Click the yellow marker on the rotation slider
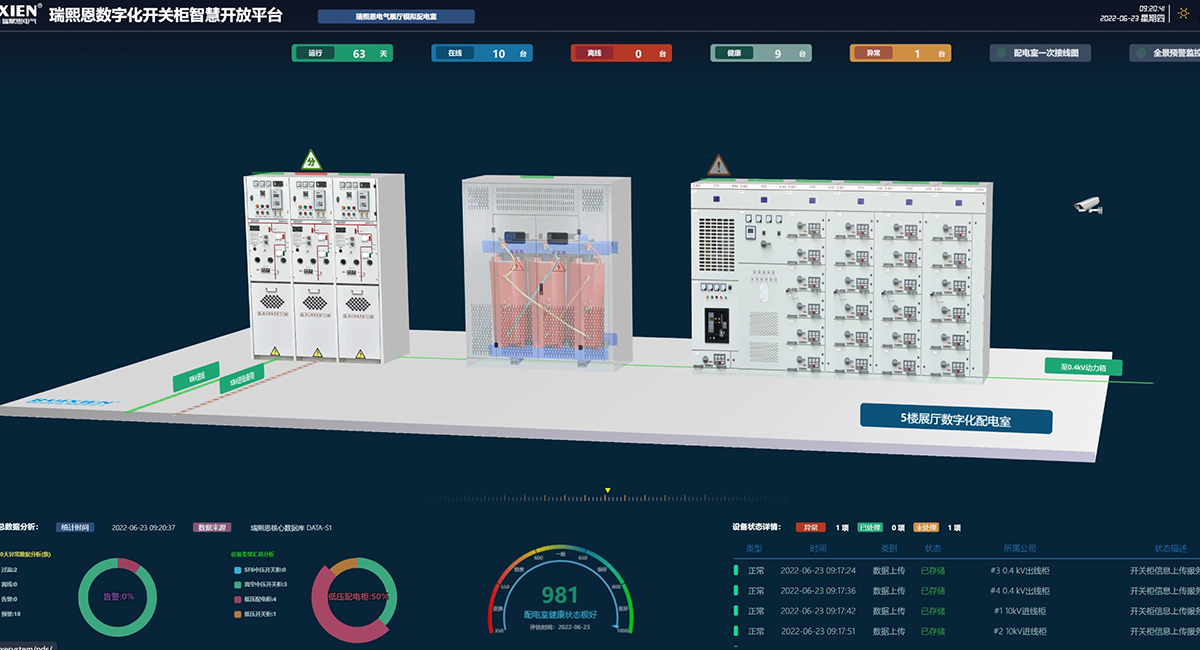This screenshot has width=1200, height=650. click(607, 490)
